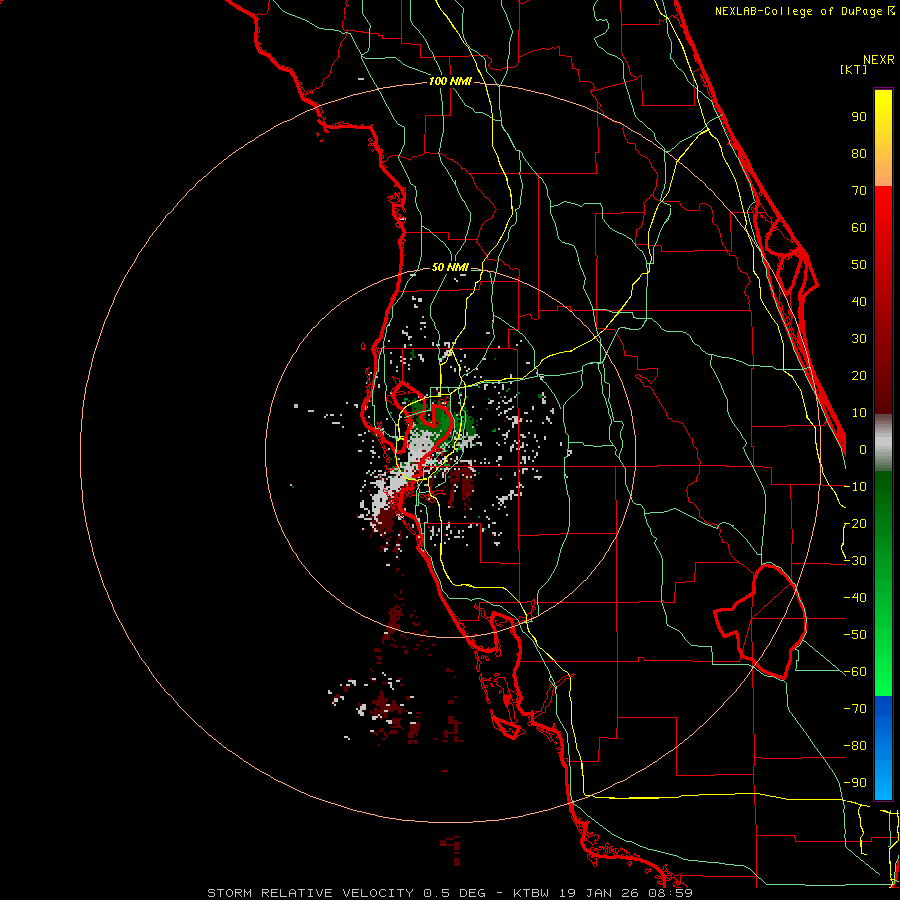Click the 100 NMI range ring label
Viewport: 900px width, 900px height.
pyautogui.click(x=450, y=82)
